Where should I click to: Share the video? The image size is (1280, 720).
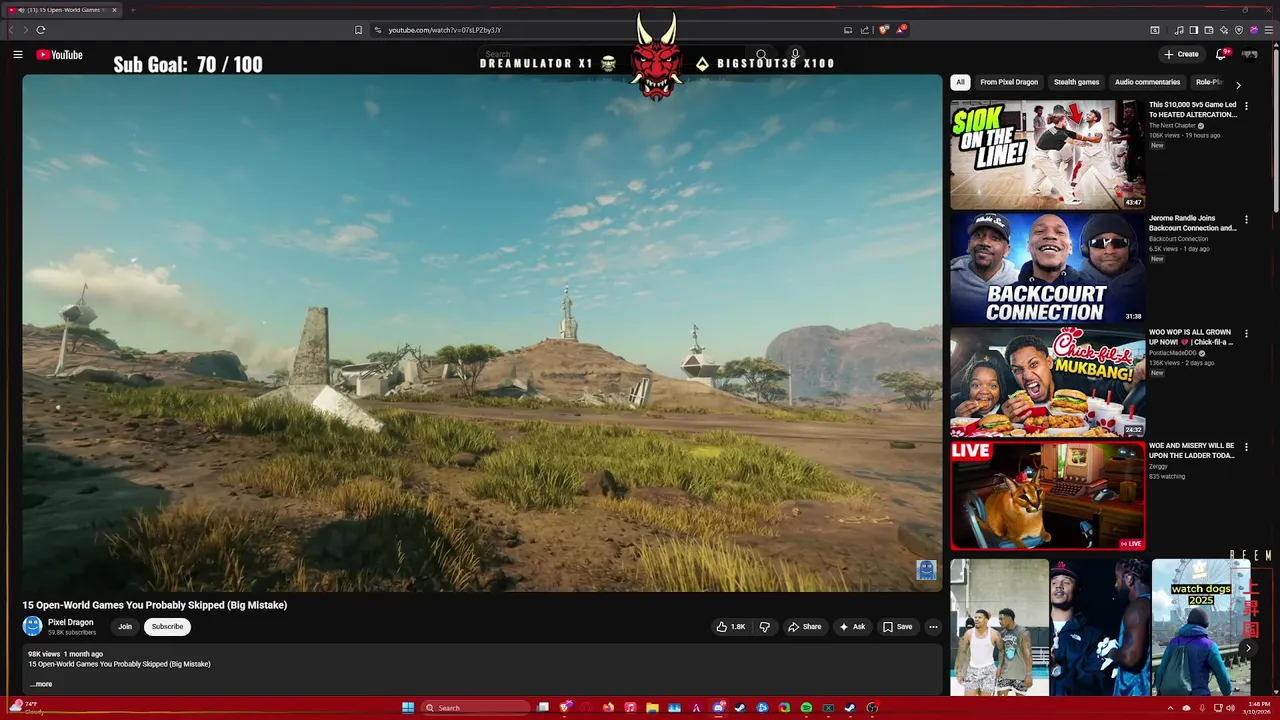pyautogui.click(x=805, y=627)
